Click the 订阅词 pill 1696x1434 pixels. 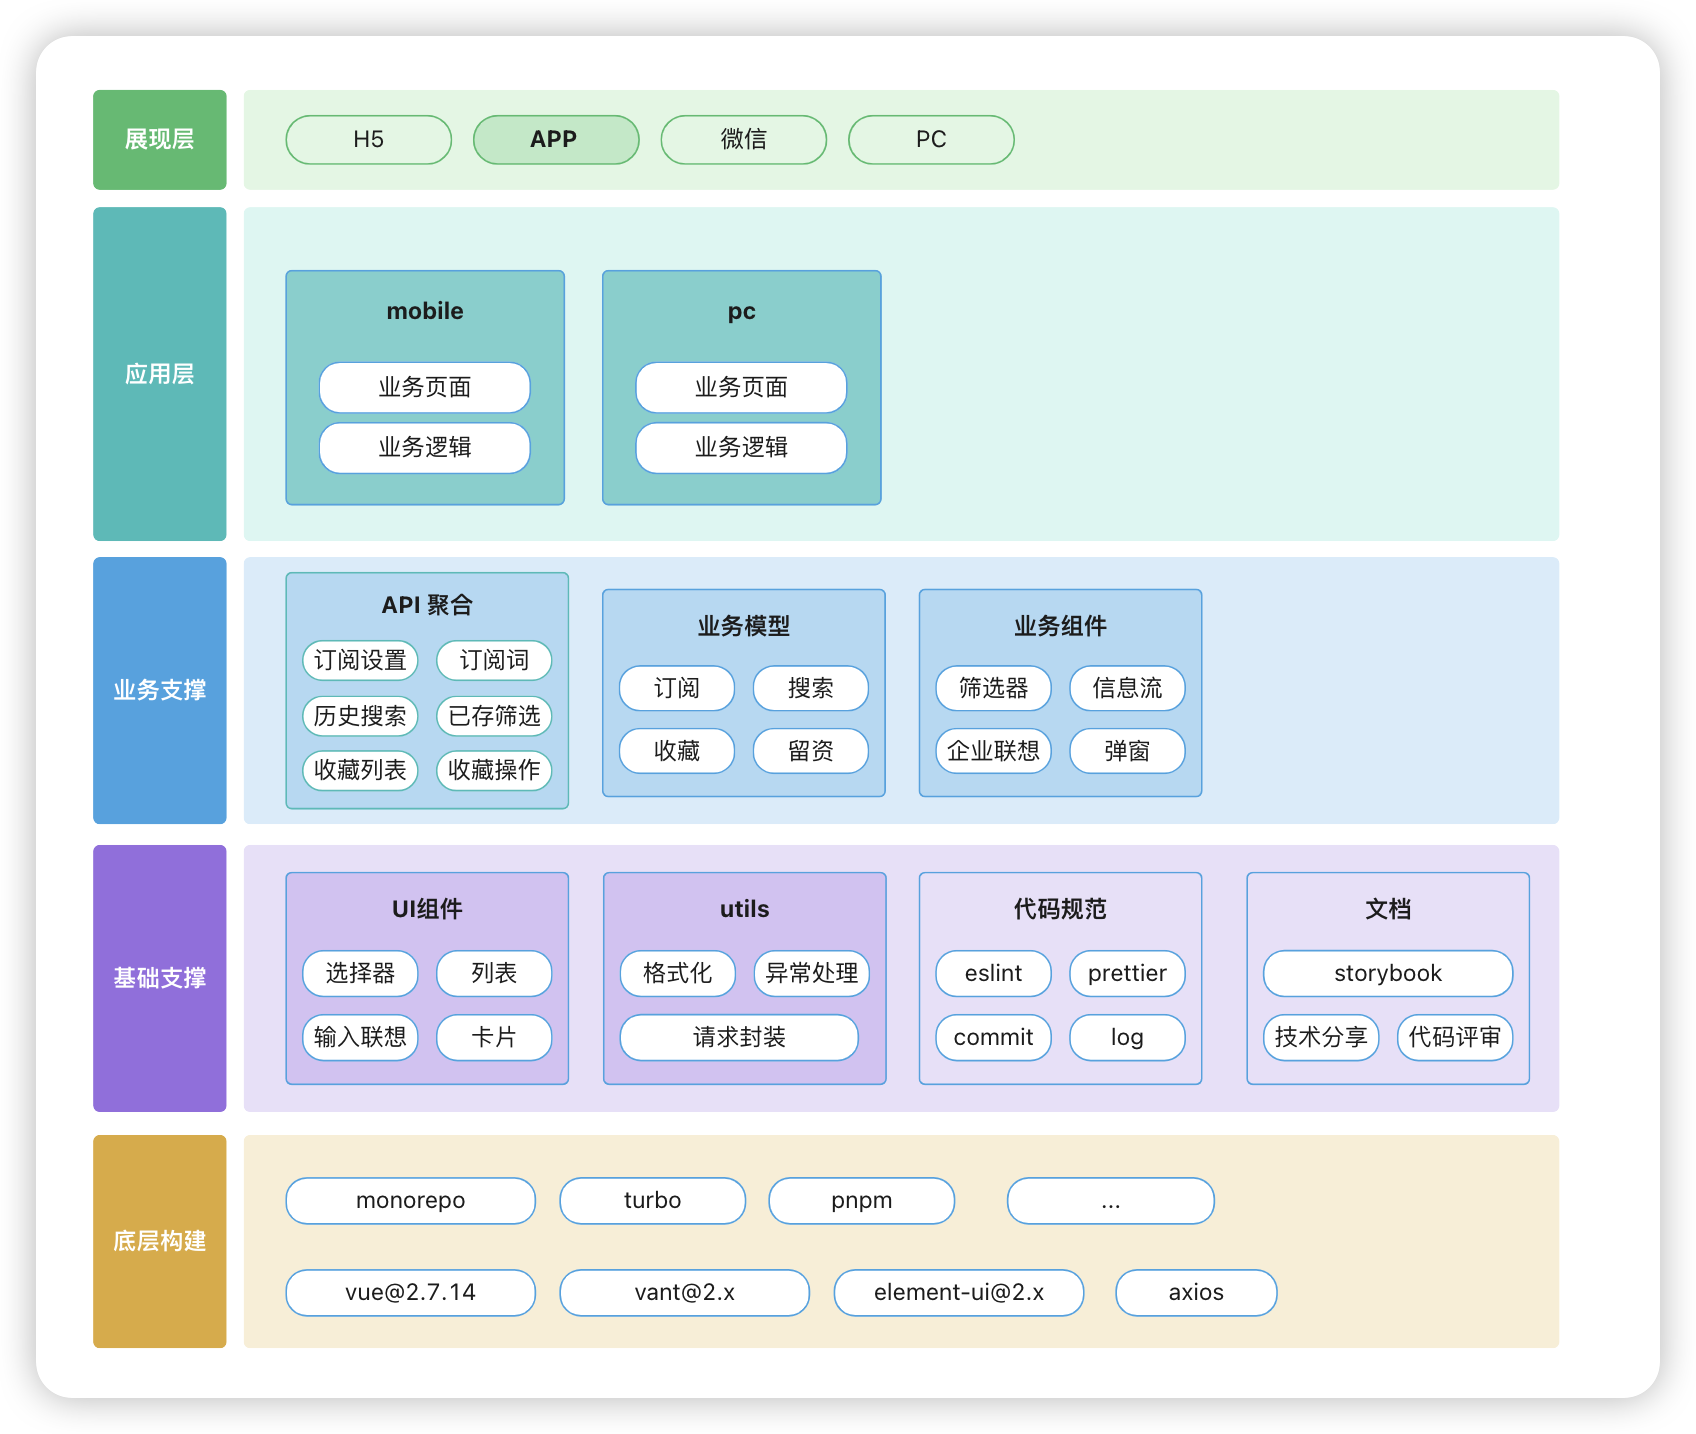click(x=494, y=660)
